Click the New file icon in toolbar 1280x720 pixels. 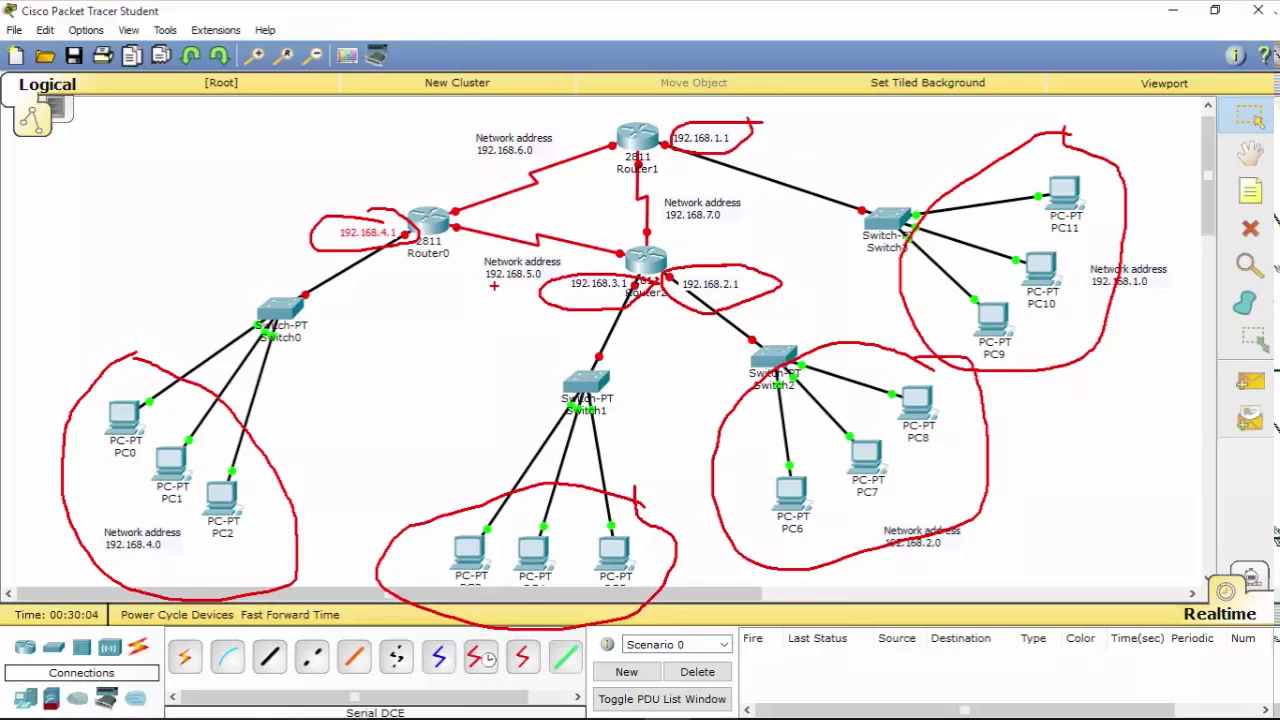click(16, 56)
